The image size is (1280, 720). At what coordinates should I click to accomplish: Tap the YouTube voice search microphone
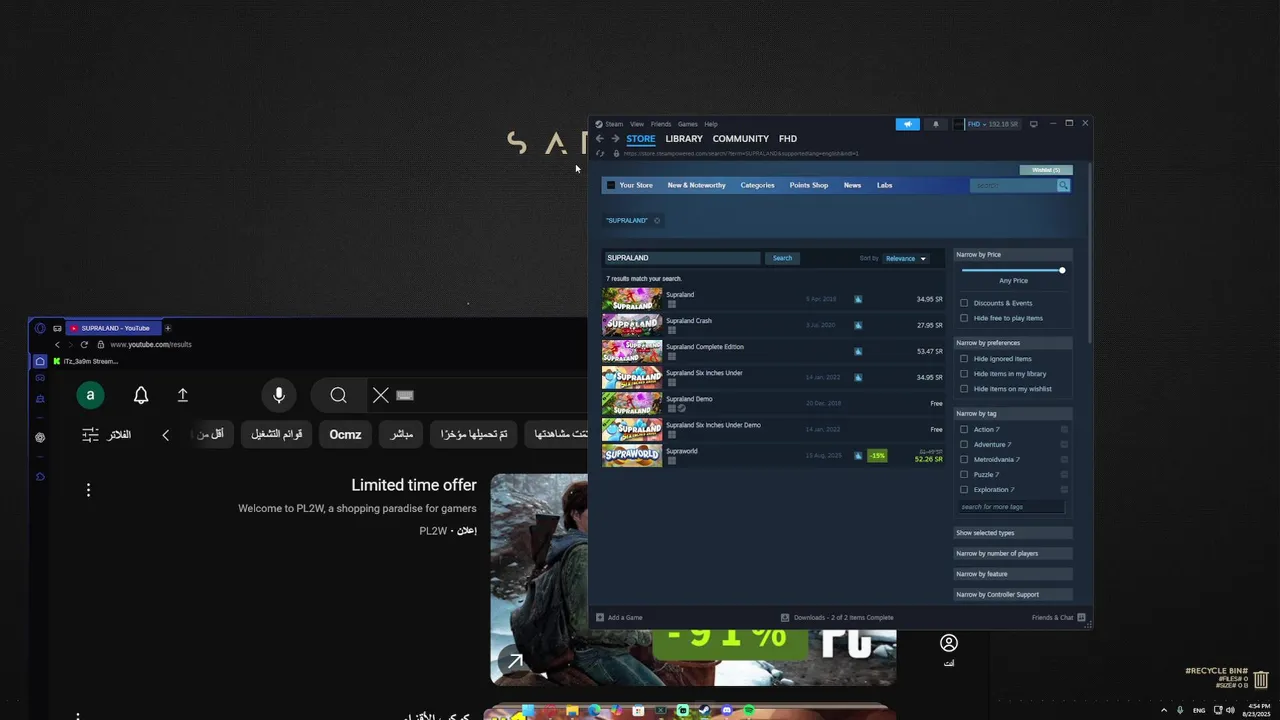[279, 395]
